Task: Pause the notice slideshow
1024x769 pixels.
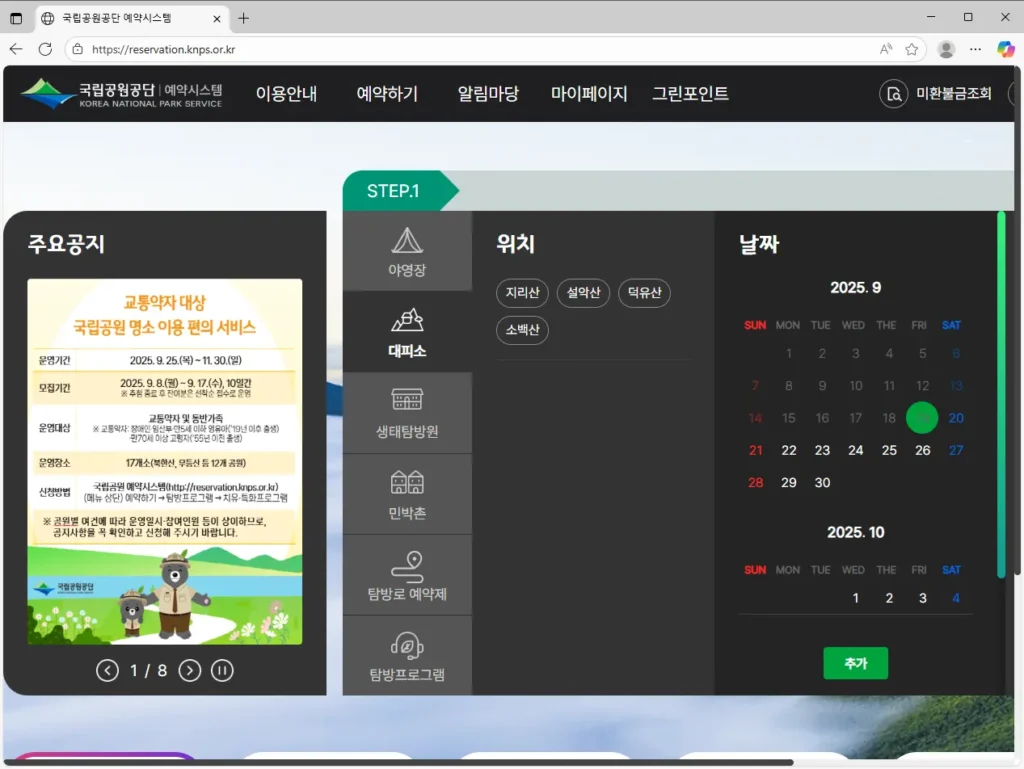Action: coord(222,670)
